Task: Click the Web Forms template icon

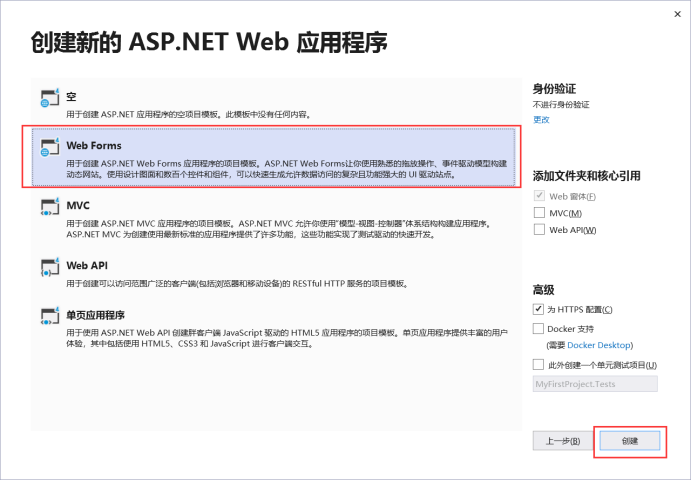Action: pos(49,147)
